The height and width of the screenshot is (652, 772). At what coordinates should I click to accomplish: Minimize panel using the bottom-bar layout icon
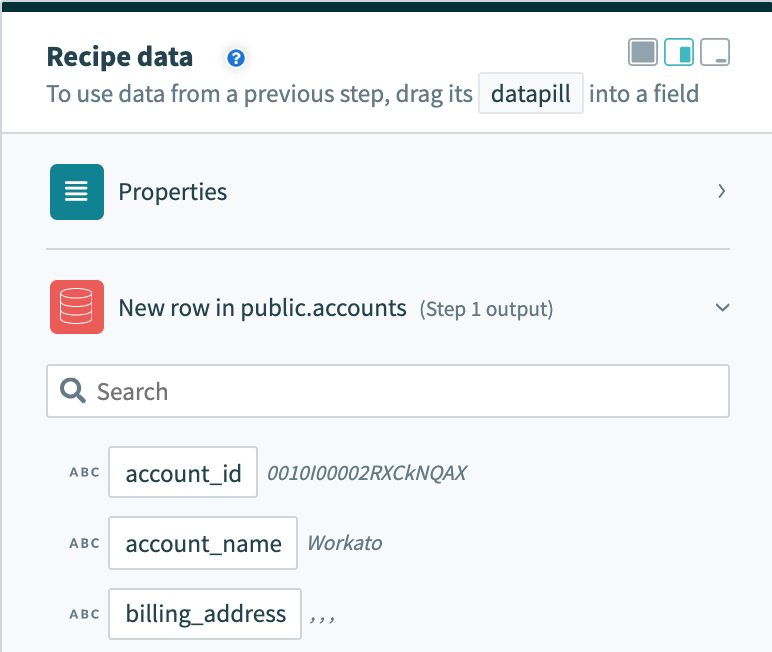715,52
